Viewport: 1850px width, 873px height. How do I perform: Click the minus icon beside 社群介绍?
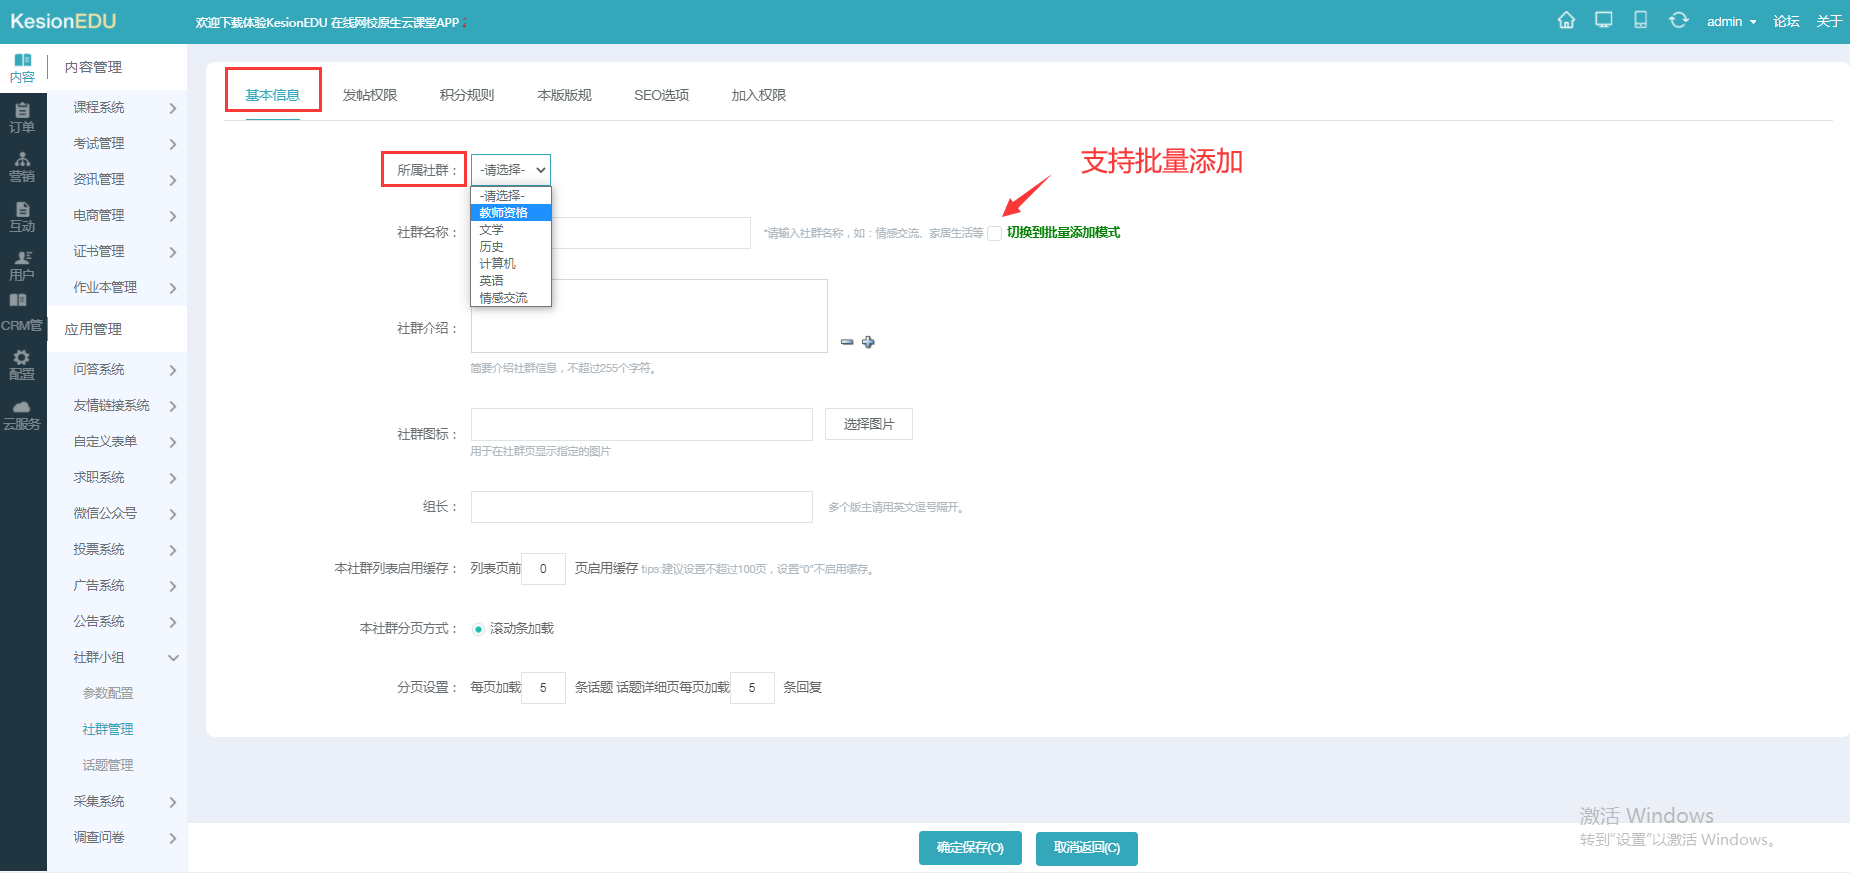tap(847, 342)
